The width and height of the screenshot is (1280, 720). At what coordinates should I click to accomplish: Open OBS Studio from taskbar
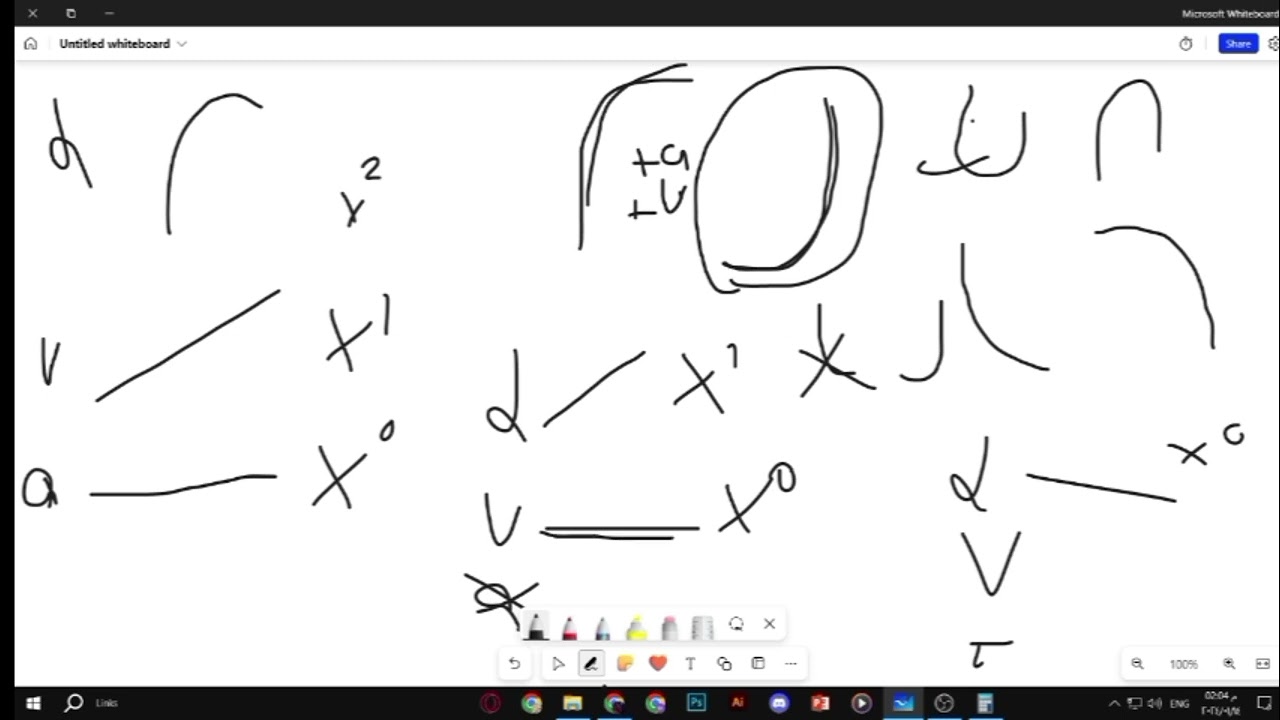pyautogui.click(x=944, y=703)
